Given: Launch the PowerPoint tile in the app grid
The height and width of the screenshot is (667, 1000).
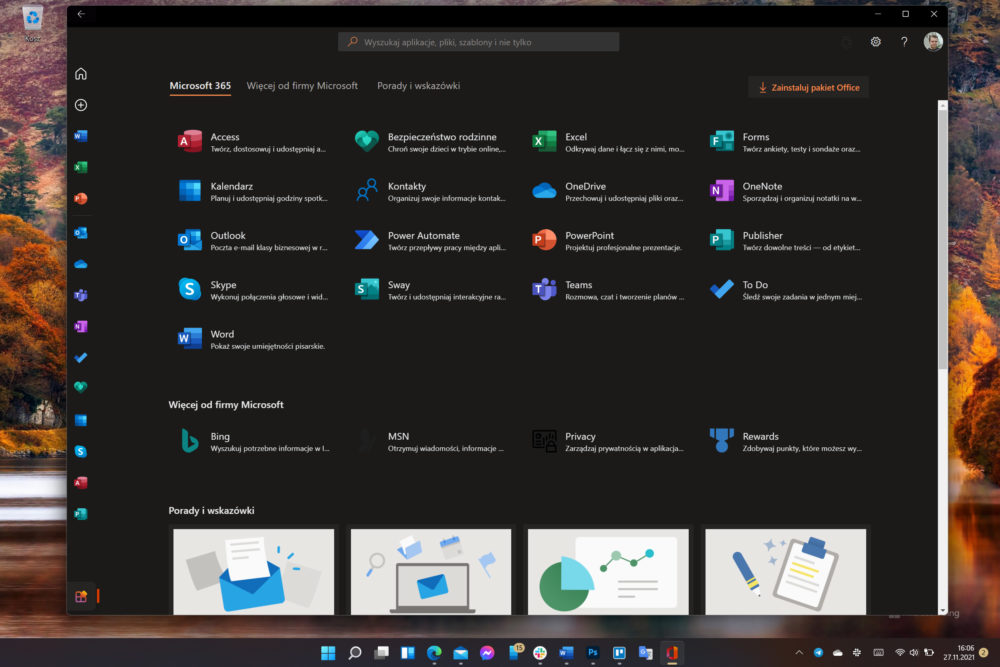Looking at the screenshot, I should coord(608,240).
